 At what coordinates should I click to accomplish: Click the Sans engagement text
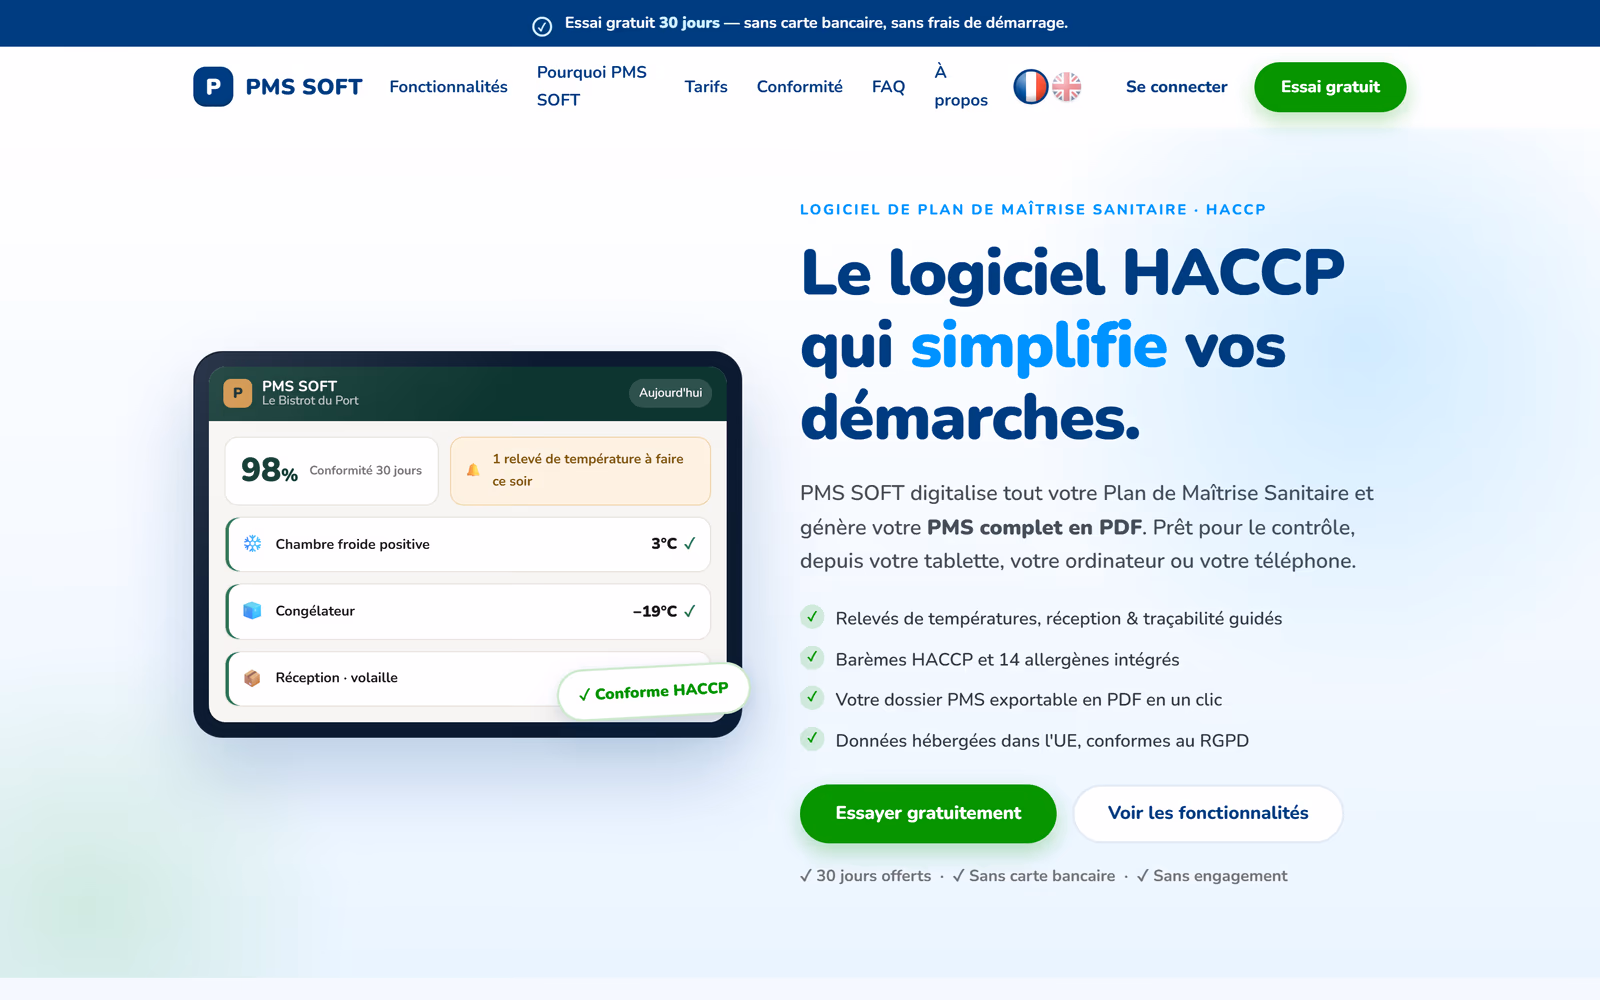point(1220,876)
